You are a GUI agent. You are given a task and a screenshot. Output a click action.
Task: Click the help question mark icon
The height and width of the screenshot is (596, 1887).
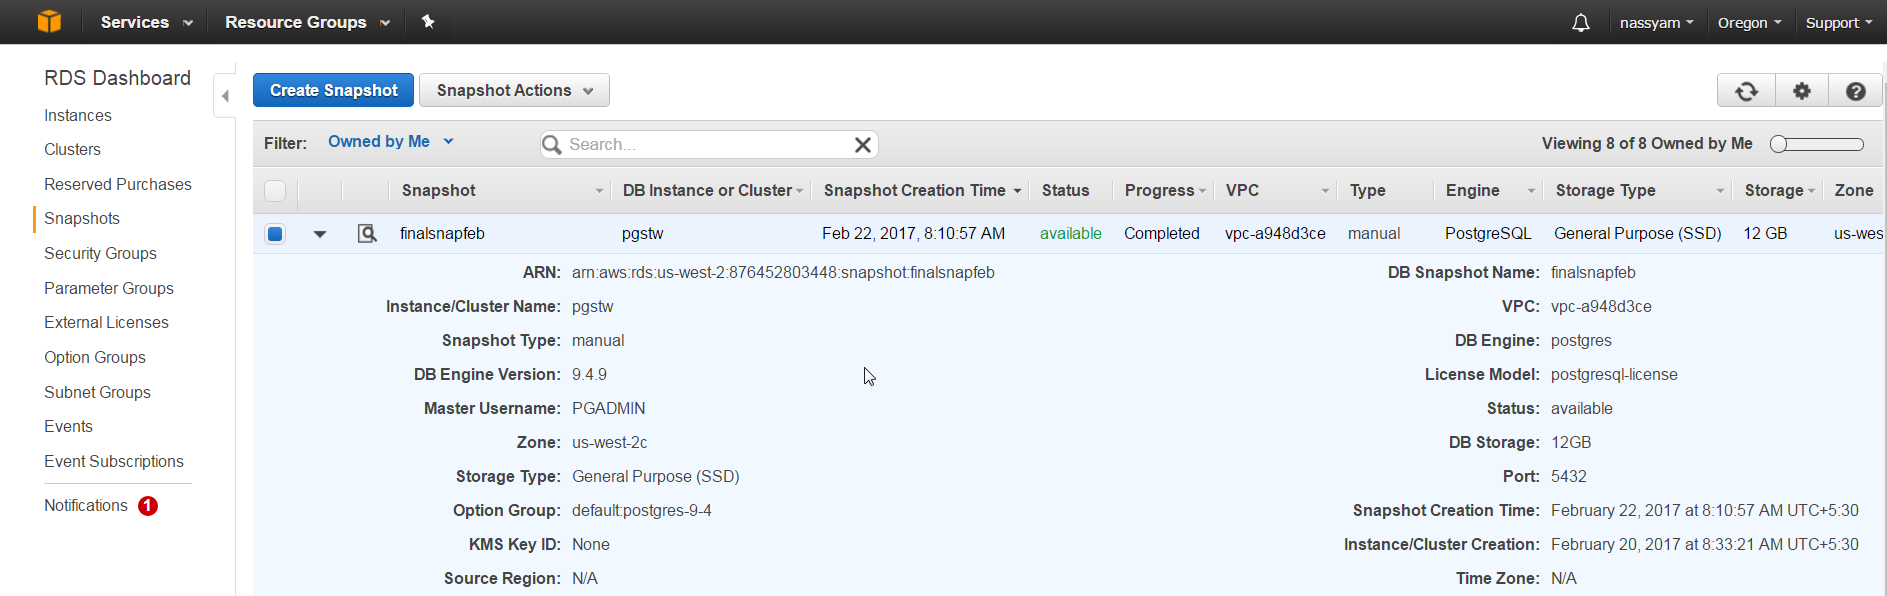pos(1856,91)
